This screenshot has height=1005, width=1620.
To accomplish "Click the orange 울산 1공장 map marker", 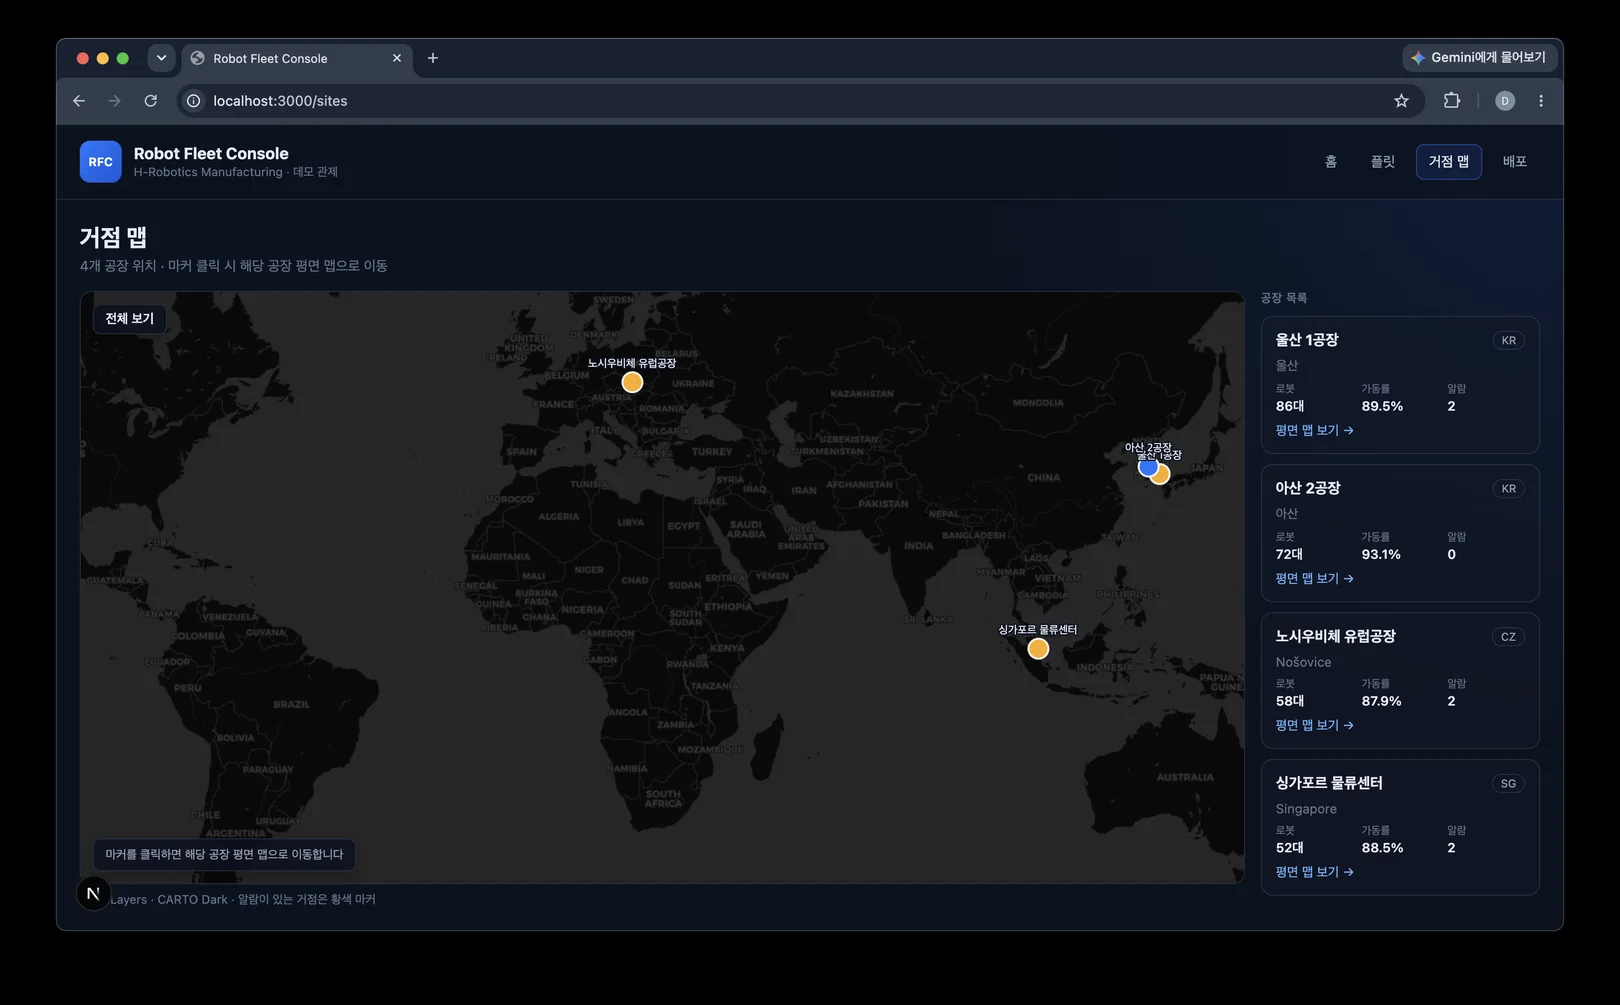I will [x=1162, y=475].
